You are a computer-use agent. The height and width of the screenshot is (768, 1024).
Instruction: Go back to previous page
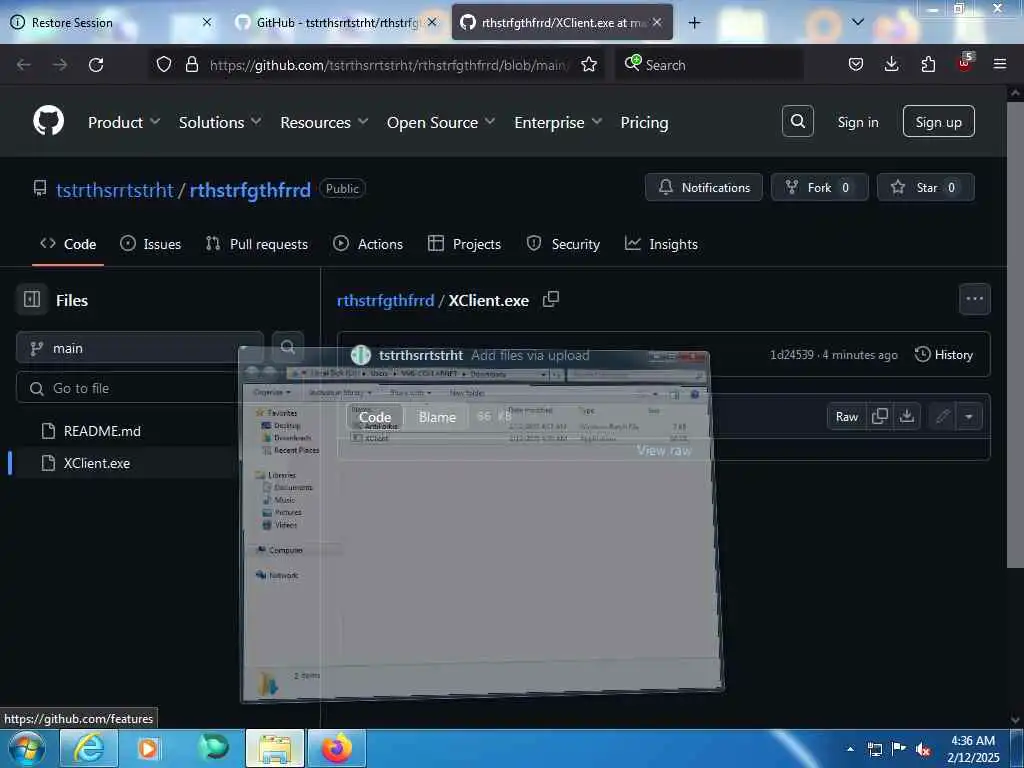24,65
